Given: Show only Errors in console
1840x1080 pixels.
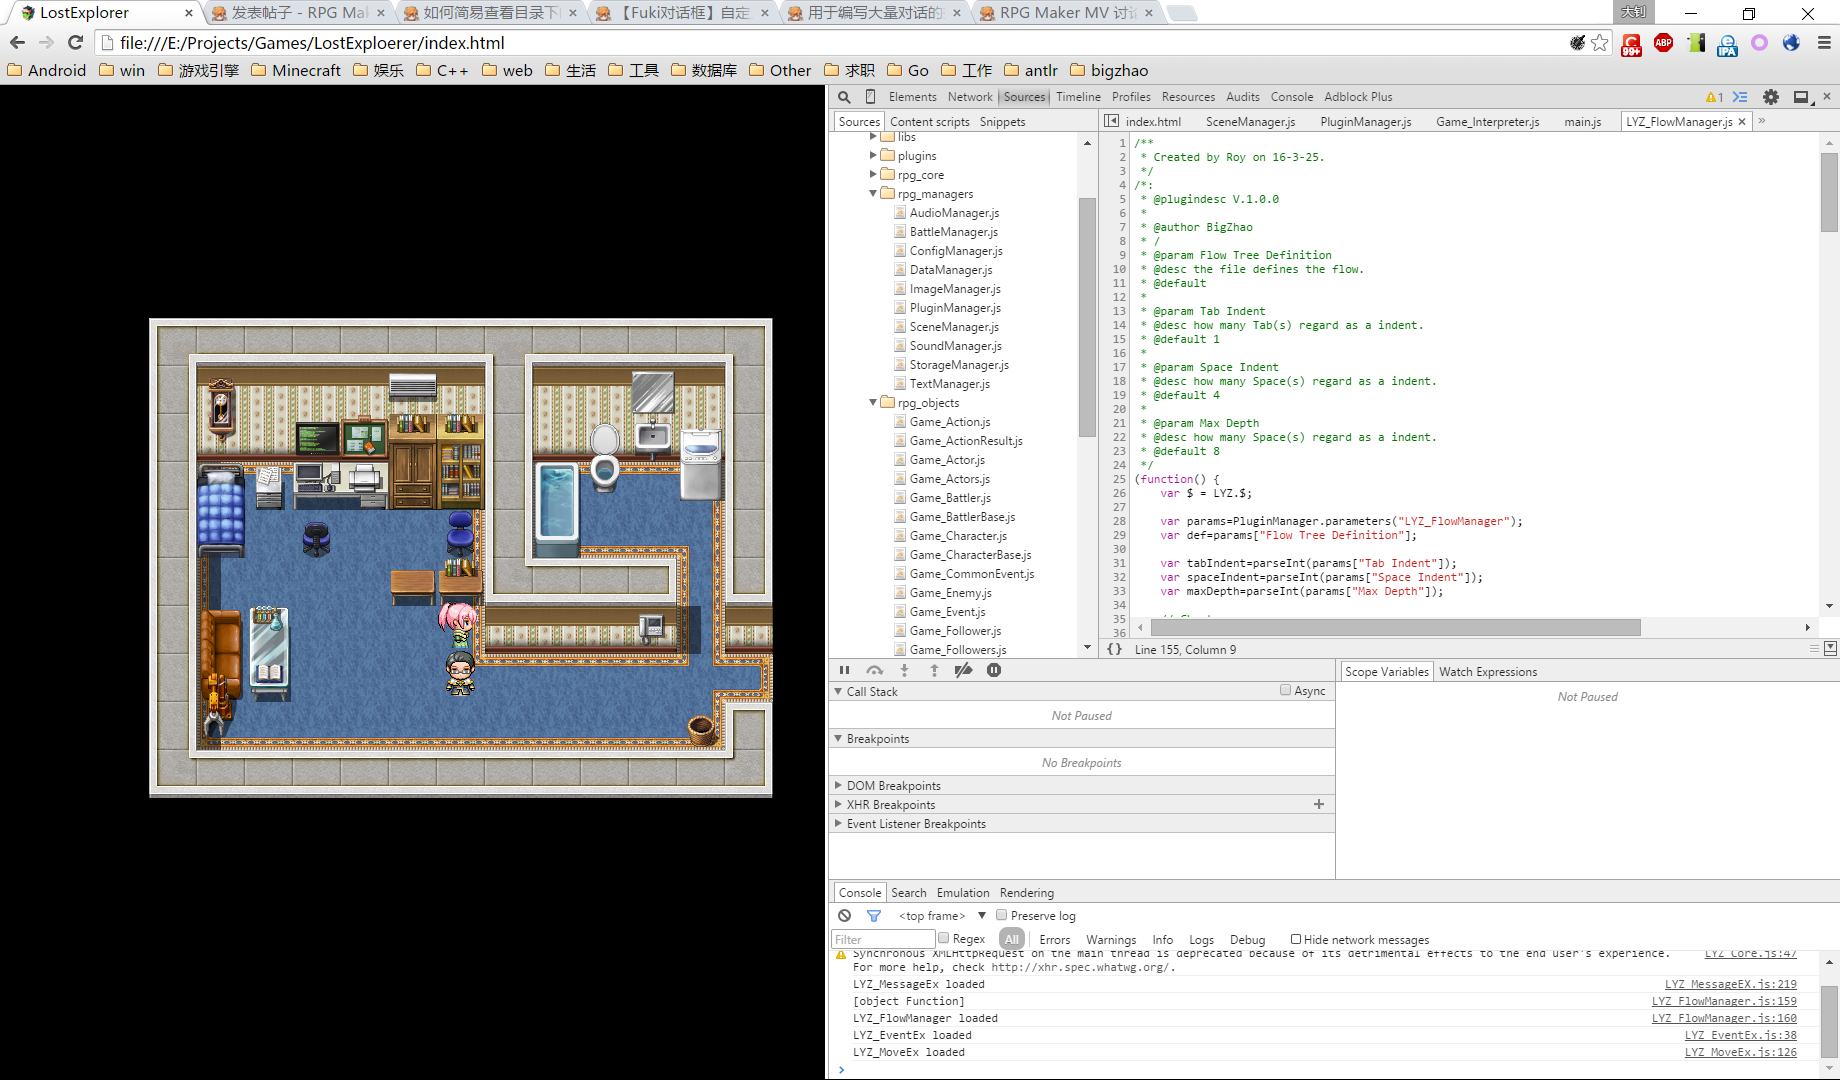Looking at the screenshot, I should [1054, 940].
